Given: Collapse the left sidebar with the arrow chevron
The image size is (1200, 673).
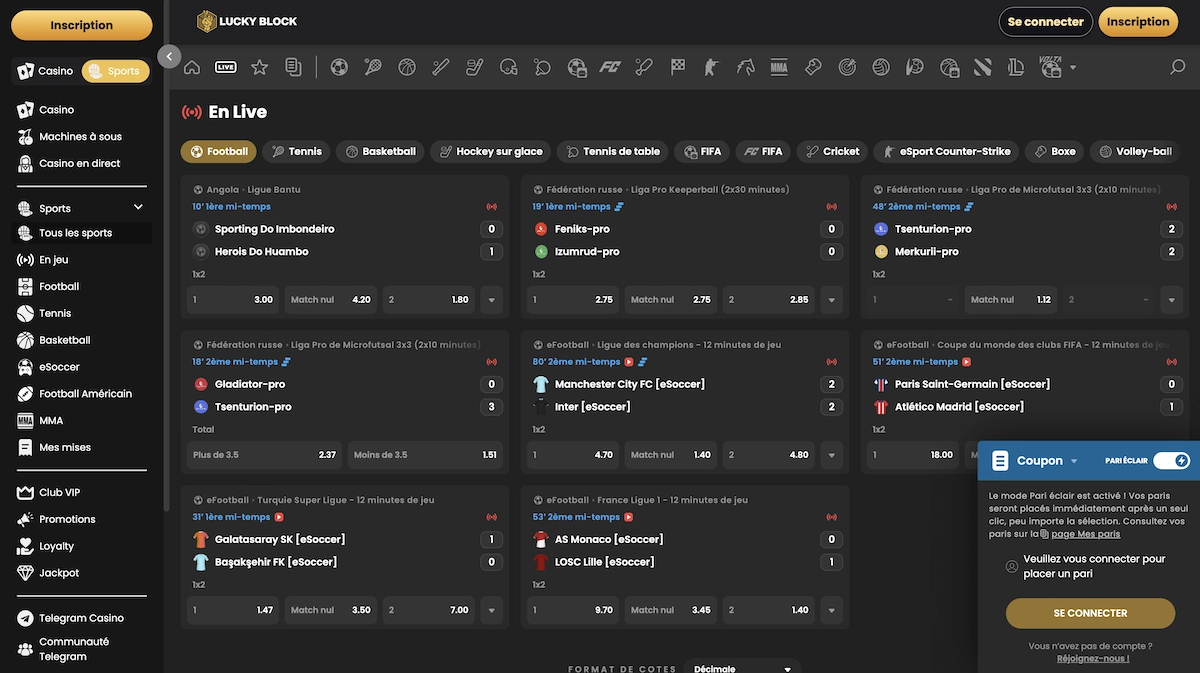Looking at the screenshot, I should pos(168,57).
